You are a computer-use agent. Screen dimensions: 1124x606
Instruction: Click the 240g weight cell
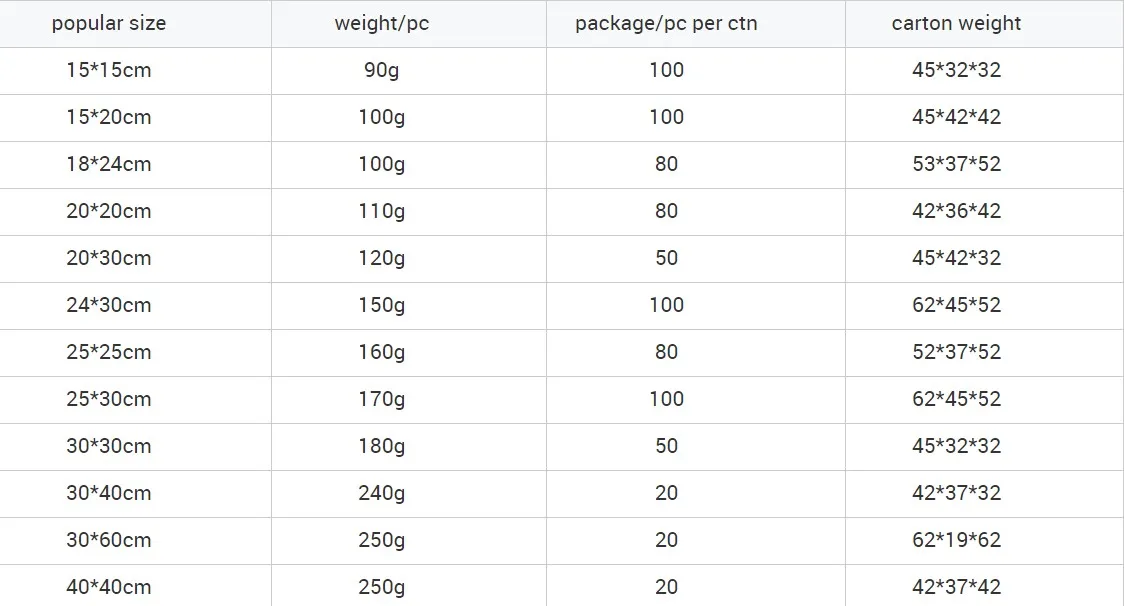click(x=381, y=493)
